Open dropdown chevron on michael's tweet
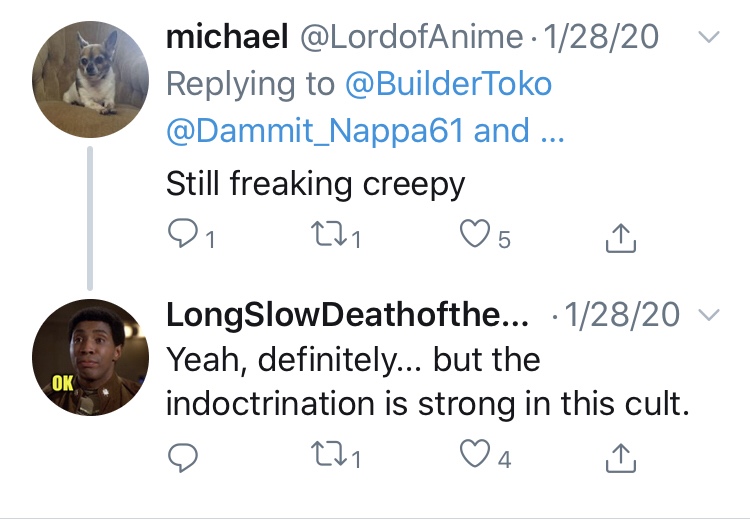 coord(709,37)
